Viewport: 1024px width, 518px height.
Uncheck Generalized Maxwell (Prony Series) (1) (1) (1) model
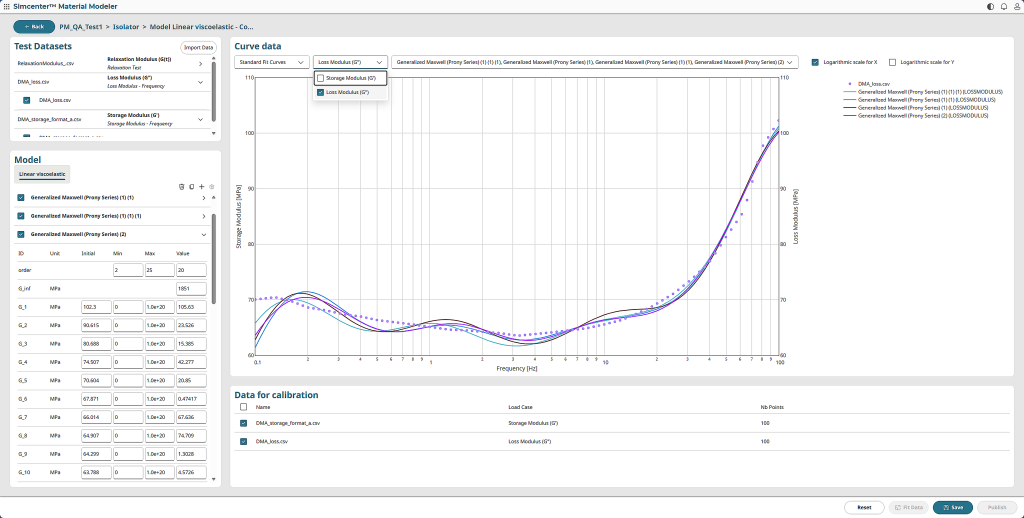tap(21, 216)
